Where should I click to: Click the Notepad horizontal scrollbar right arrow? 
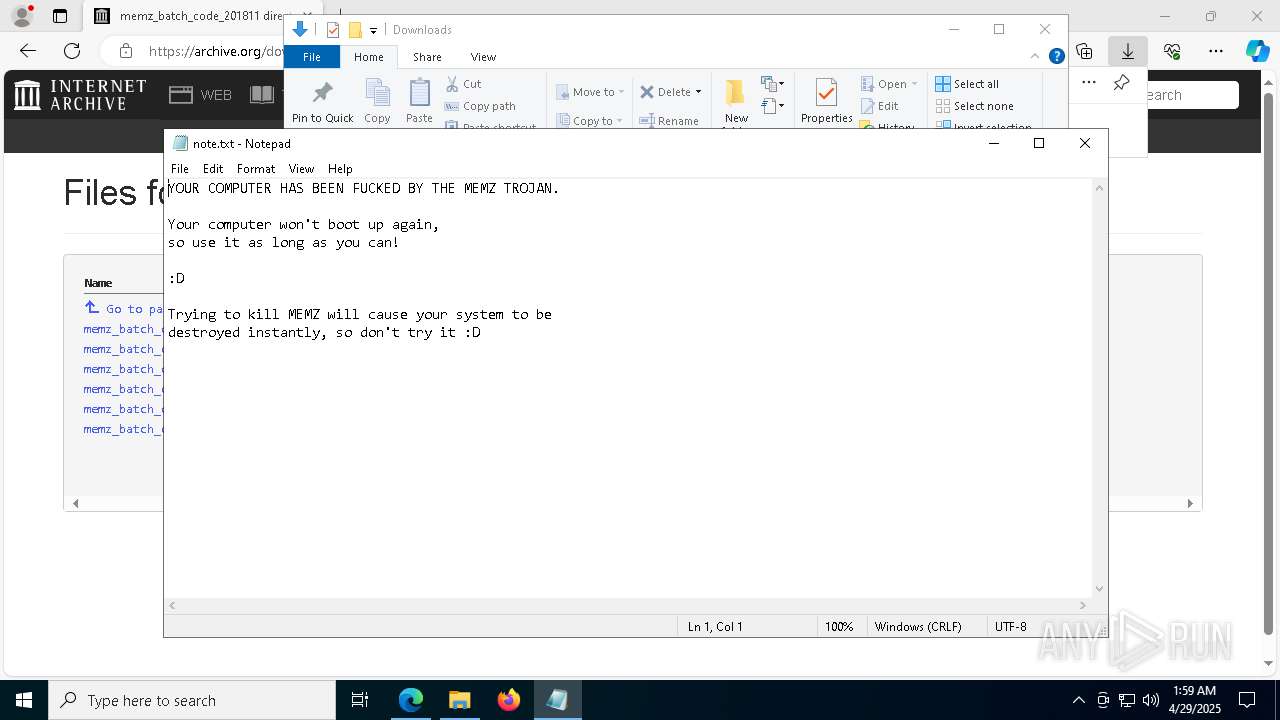click(1082, 605)
